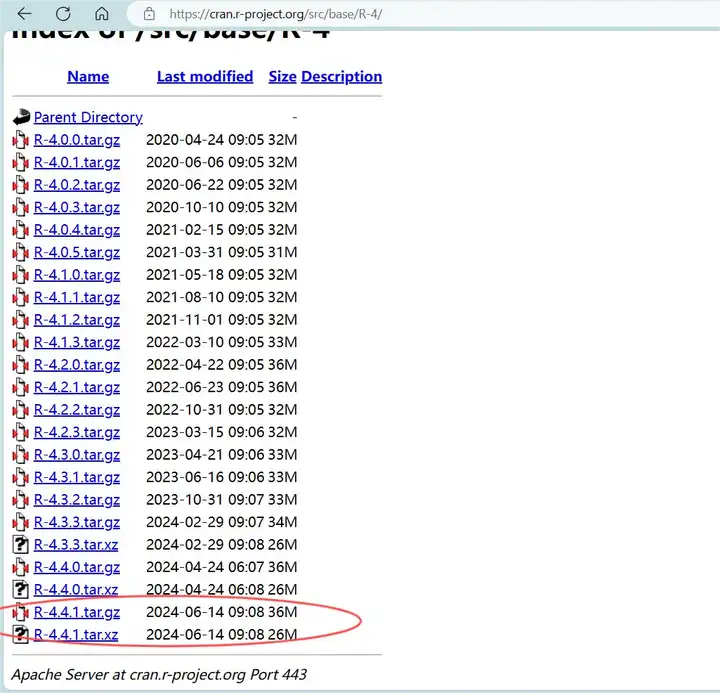Download R-4.4.1.tar.xz

point(76,635)
